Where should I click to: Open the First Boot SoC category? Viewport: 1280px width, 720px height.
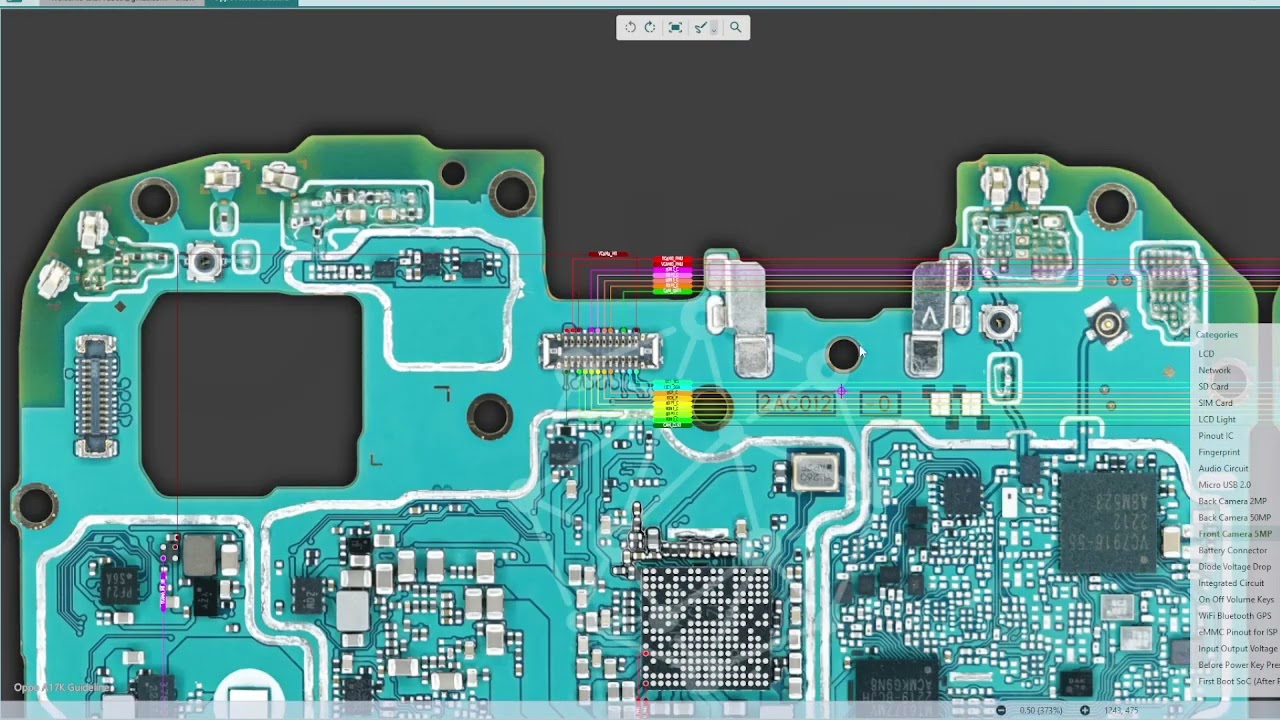tap(1238, 681)
